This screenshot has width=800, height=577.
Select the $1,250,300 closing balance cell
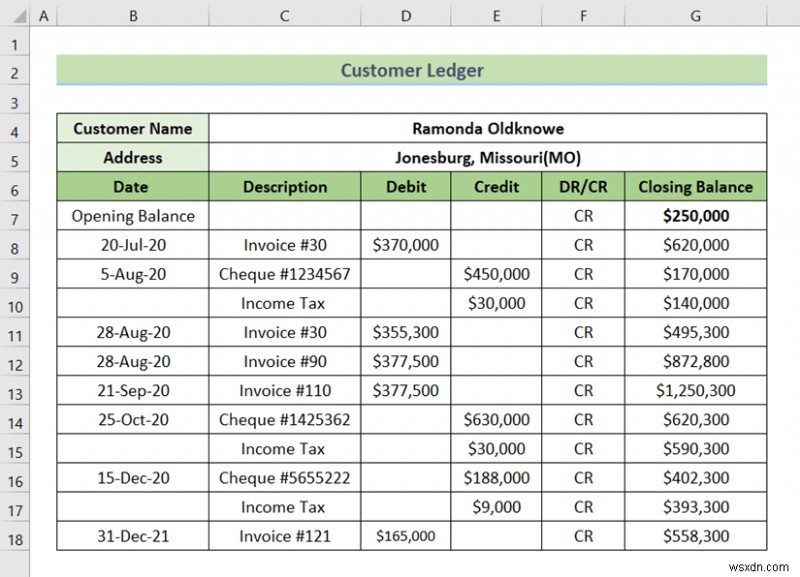click(694, 391)
